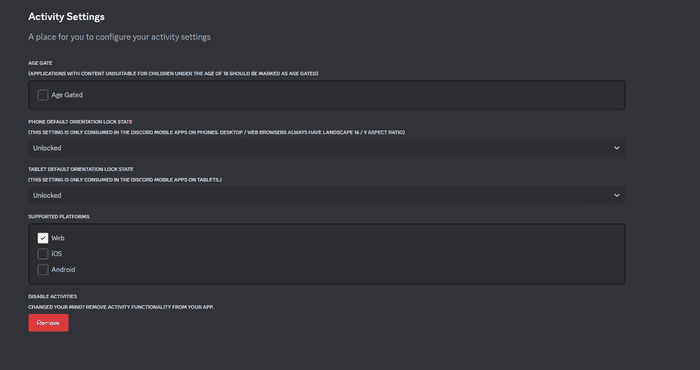
Task: Uncheck the Web platform checkbox
Action: [43, 238]
